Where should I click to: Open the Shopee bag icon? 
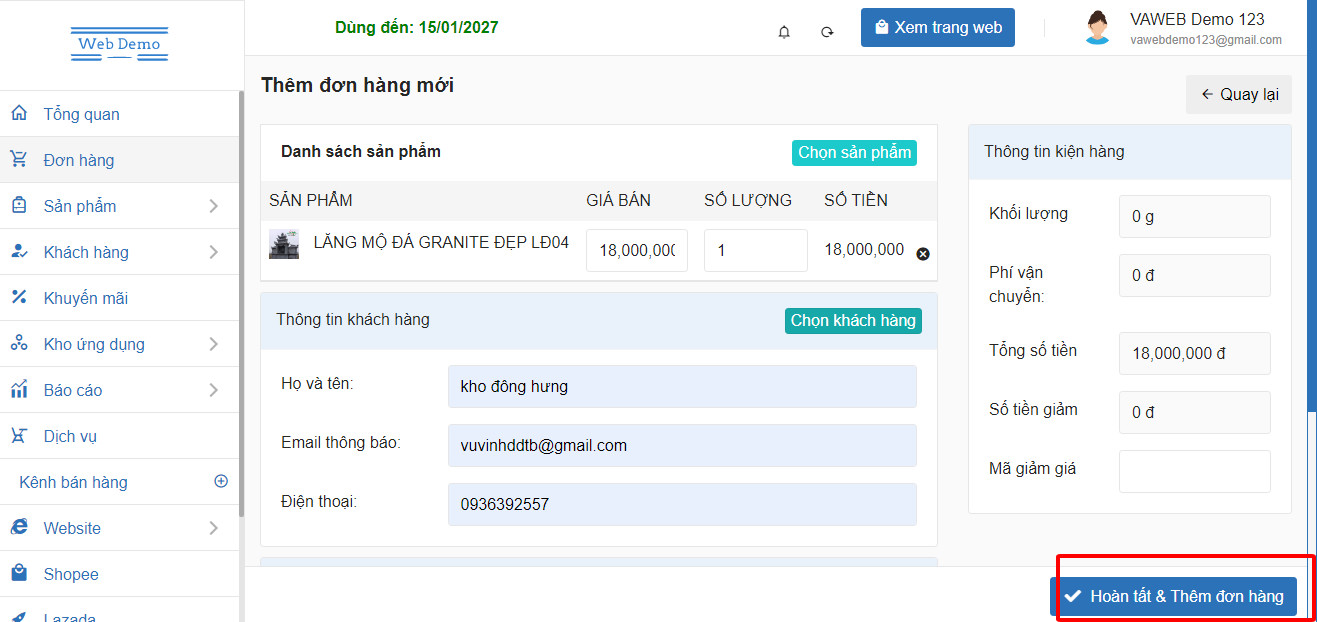click(19, 573)
